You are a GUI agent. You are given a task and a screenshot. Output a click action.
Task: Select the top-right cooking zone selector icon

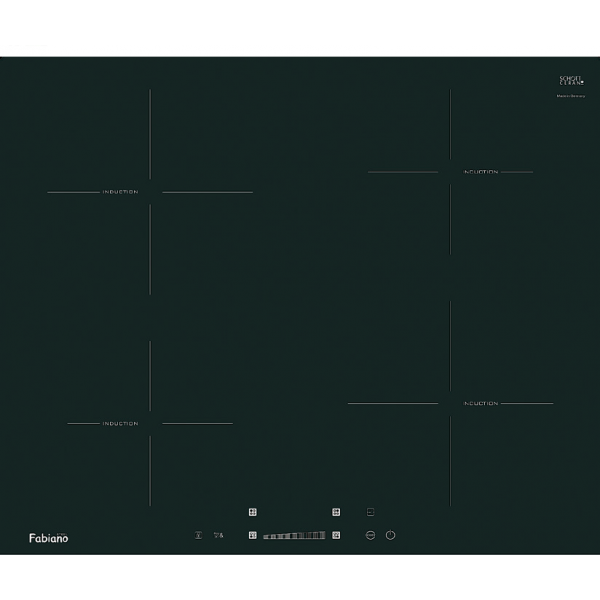[336, 512]
